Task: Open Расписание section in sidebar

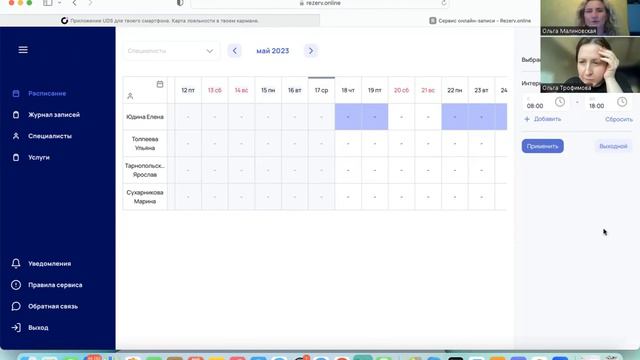Action: tap(47, 93)
